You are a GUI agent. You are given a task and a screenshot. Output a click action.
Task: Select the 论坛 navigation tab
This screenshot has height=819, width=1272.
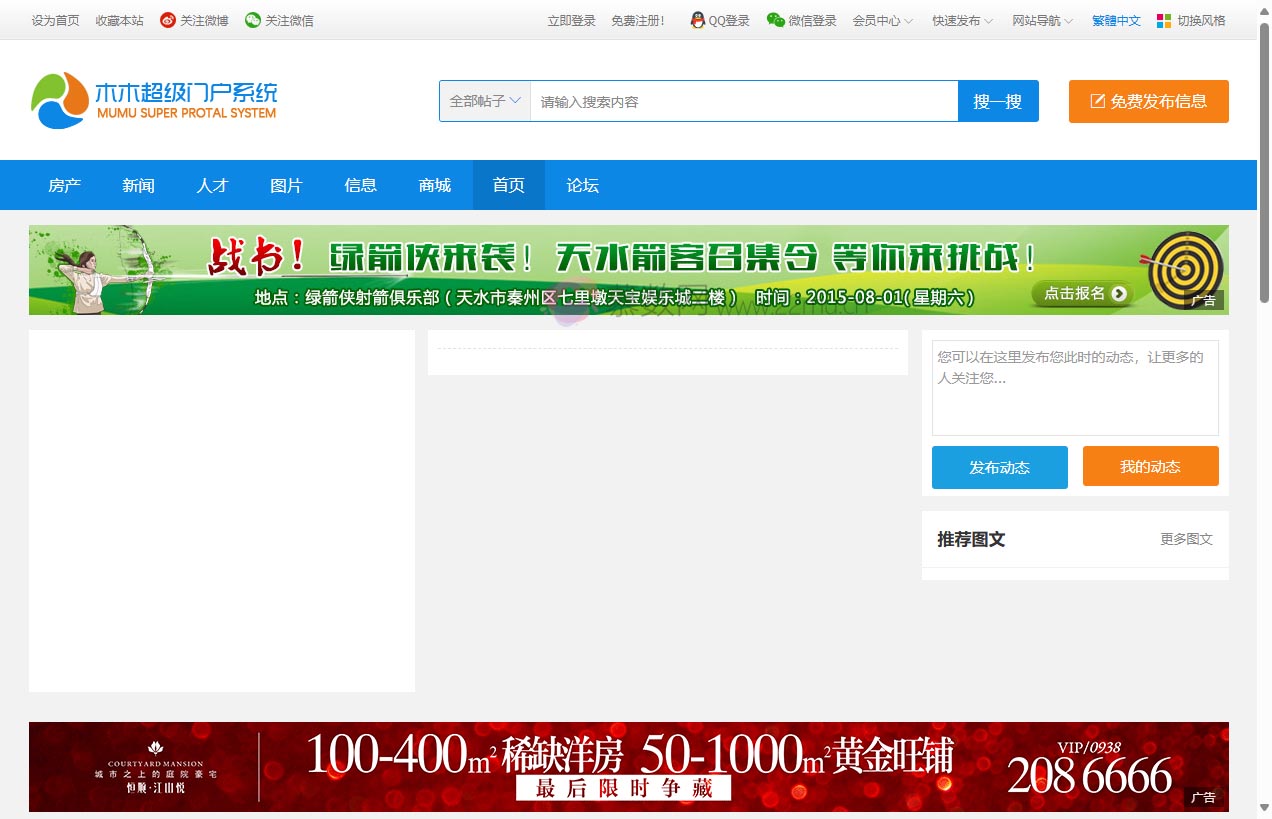coord(583,185)
